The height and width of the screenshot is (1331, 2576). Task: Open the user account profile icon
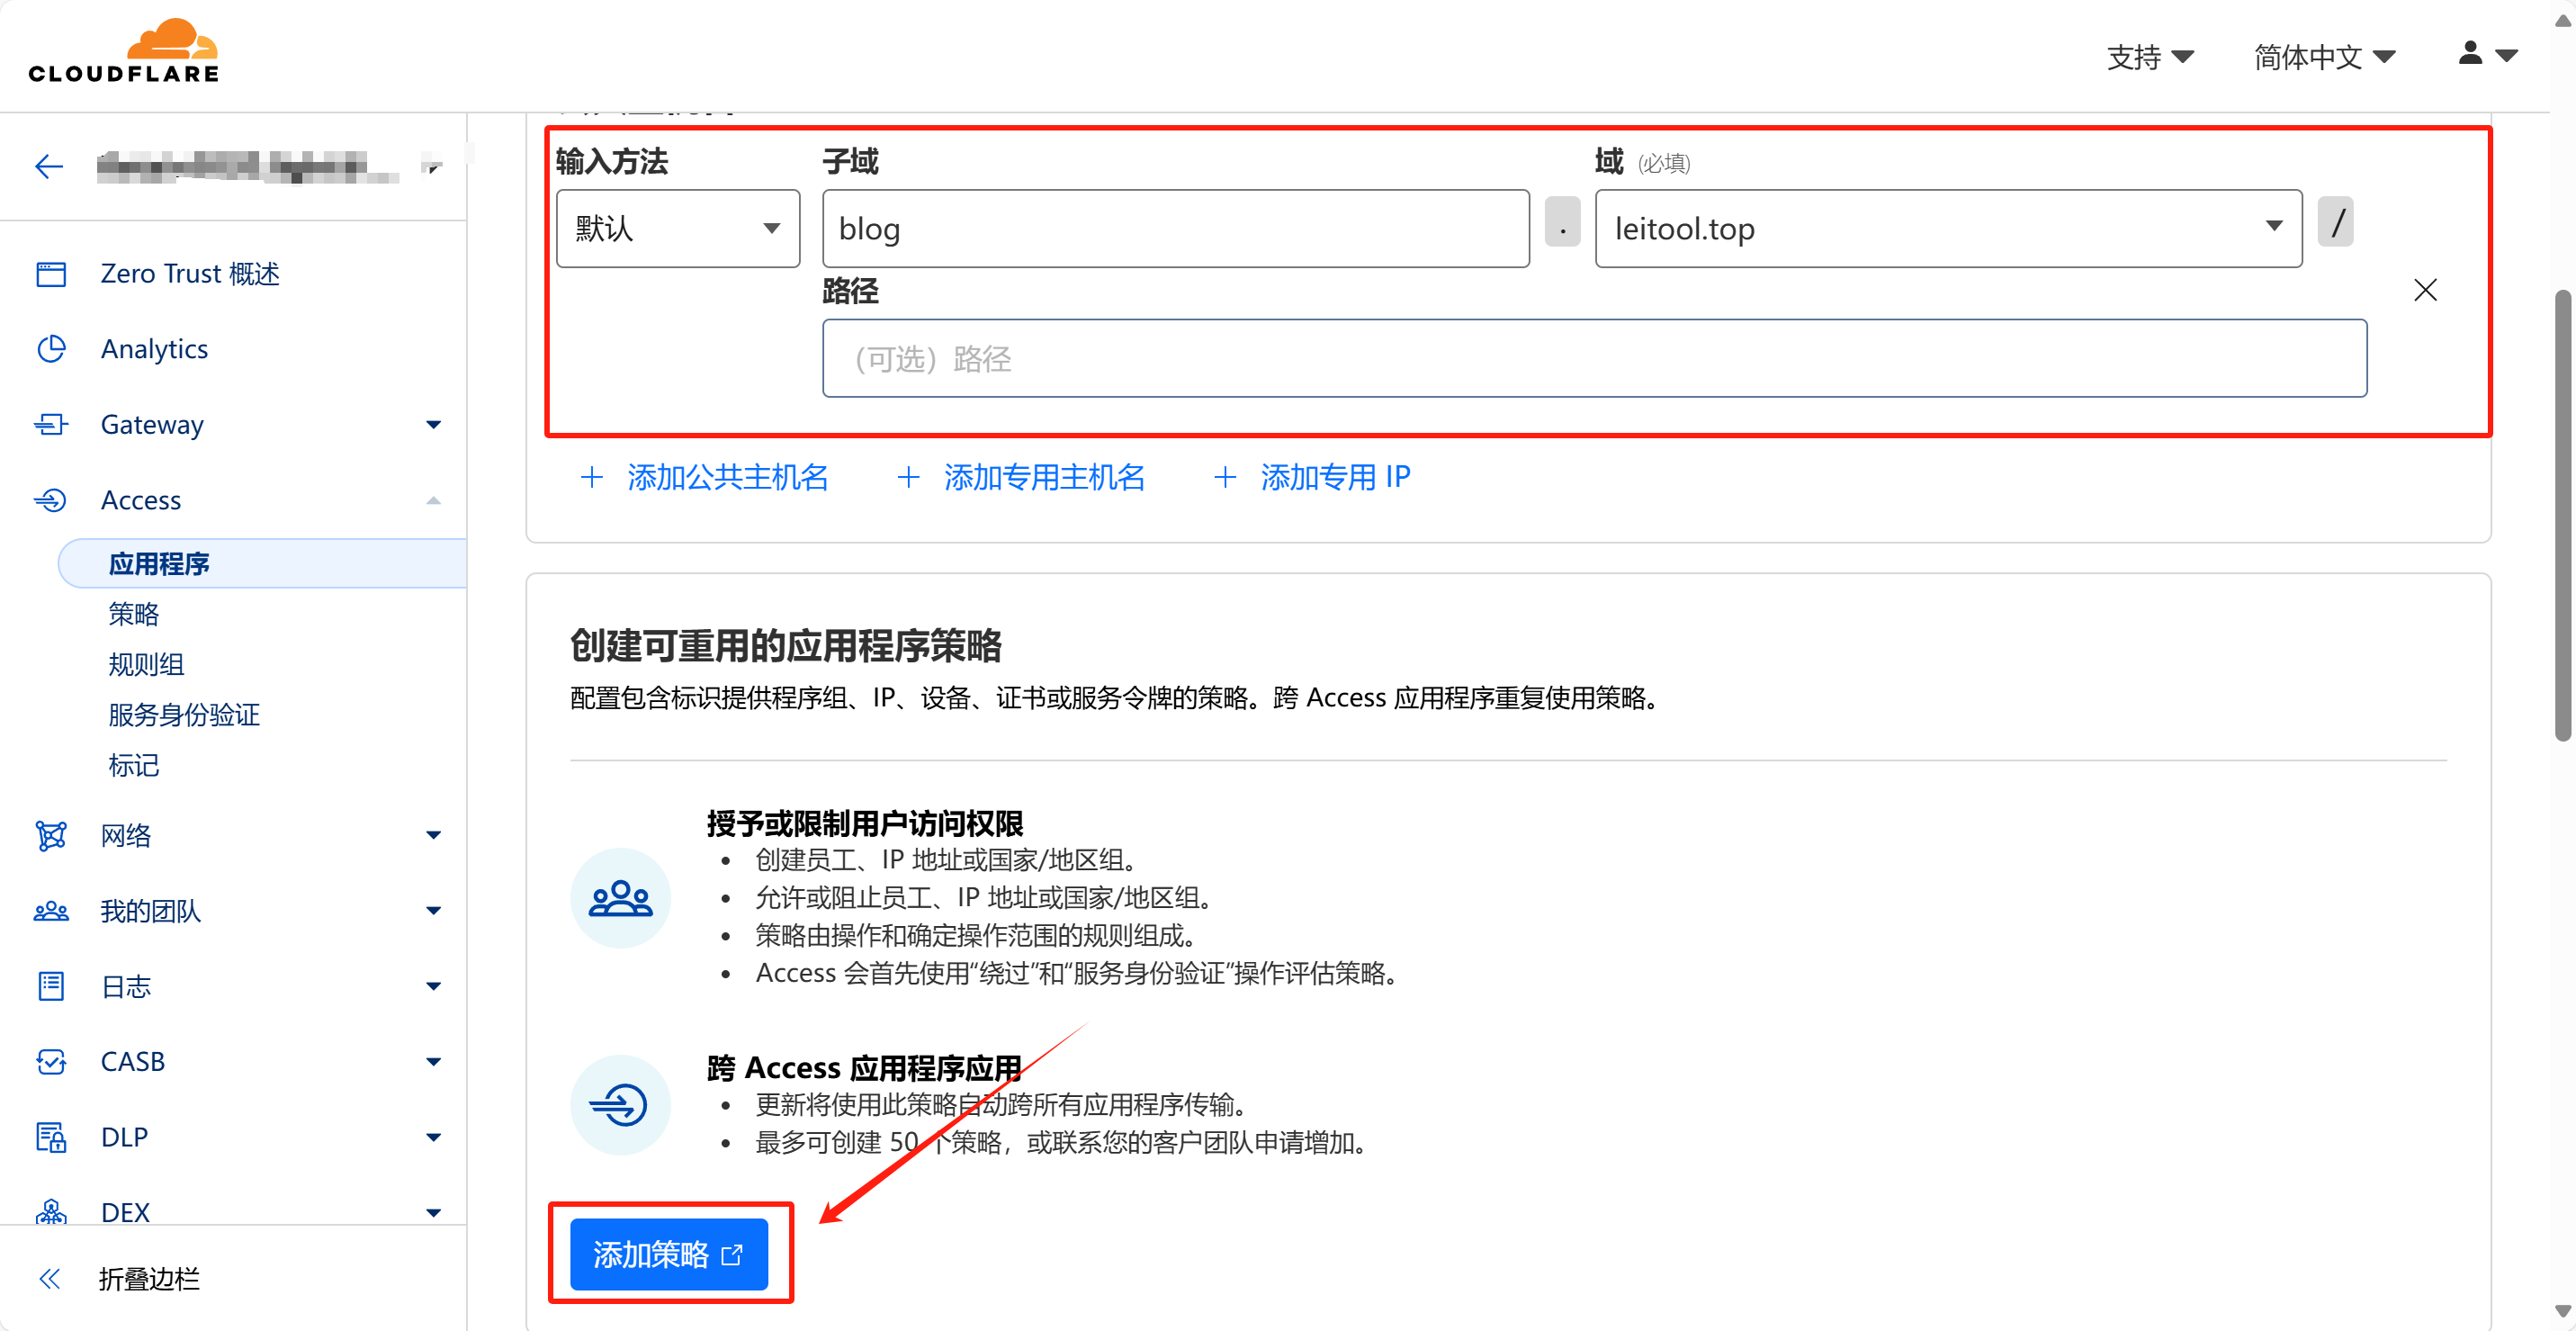click(x=2470, y=53)
